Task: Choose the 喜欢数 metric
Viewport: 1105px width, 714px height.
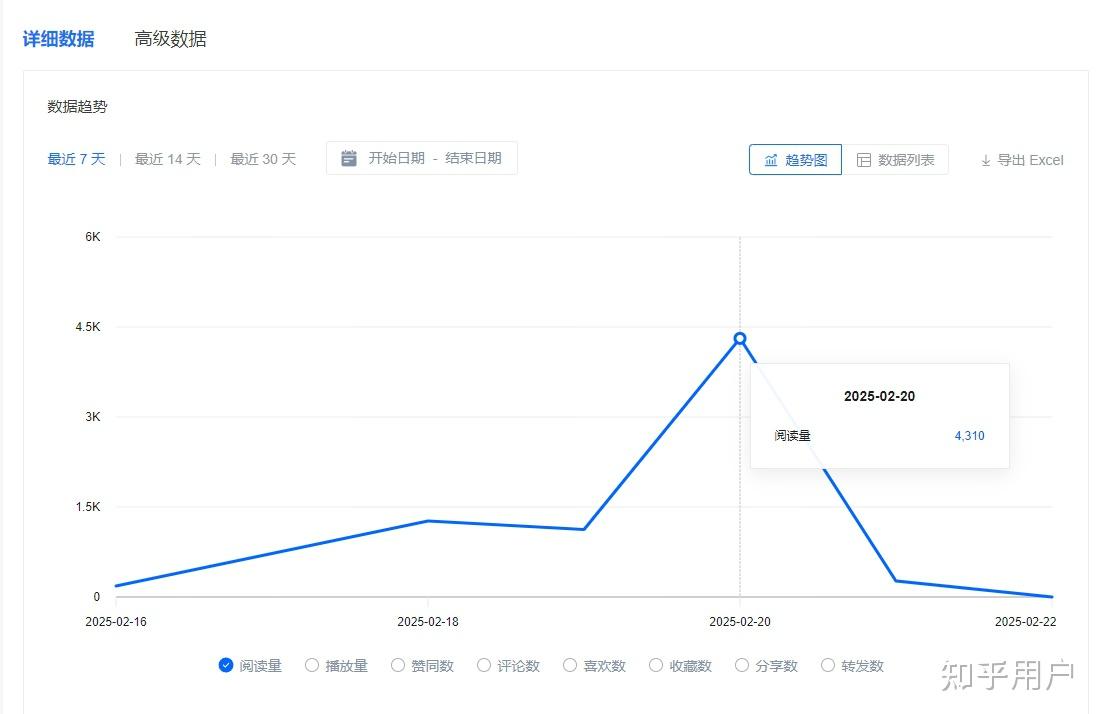Action: (570, 665)
